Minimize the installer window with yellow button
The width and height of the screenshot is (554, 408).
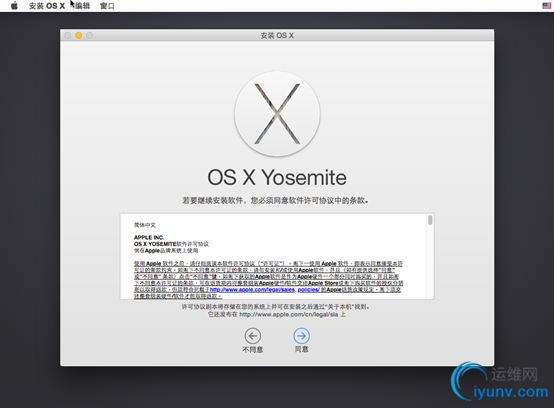(x=79, y=35)
